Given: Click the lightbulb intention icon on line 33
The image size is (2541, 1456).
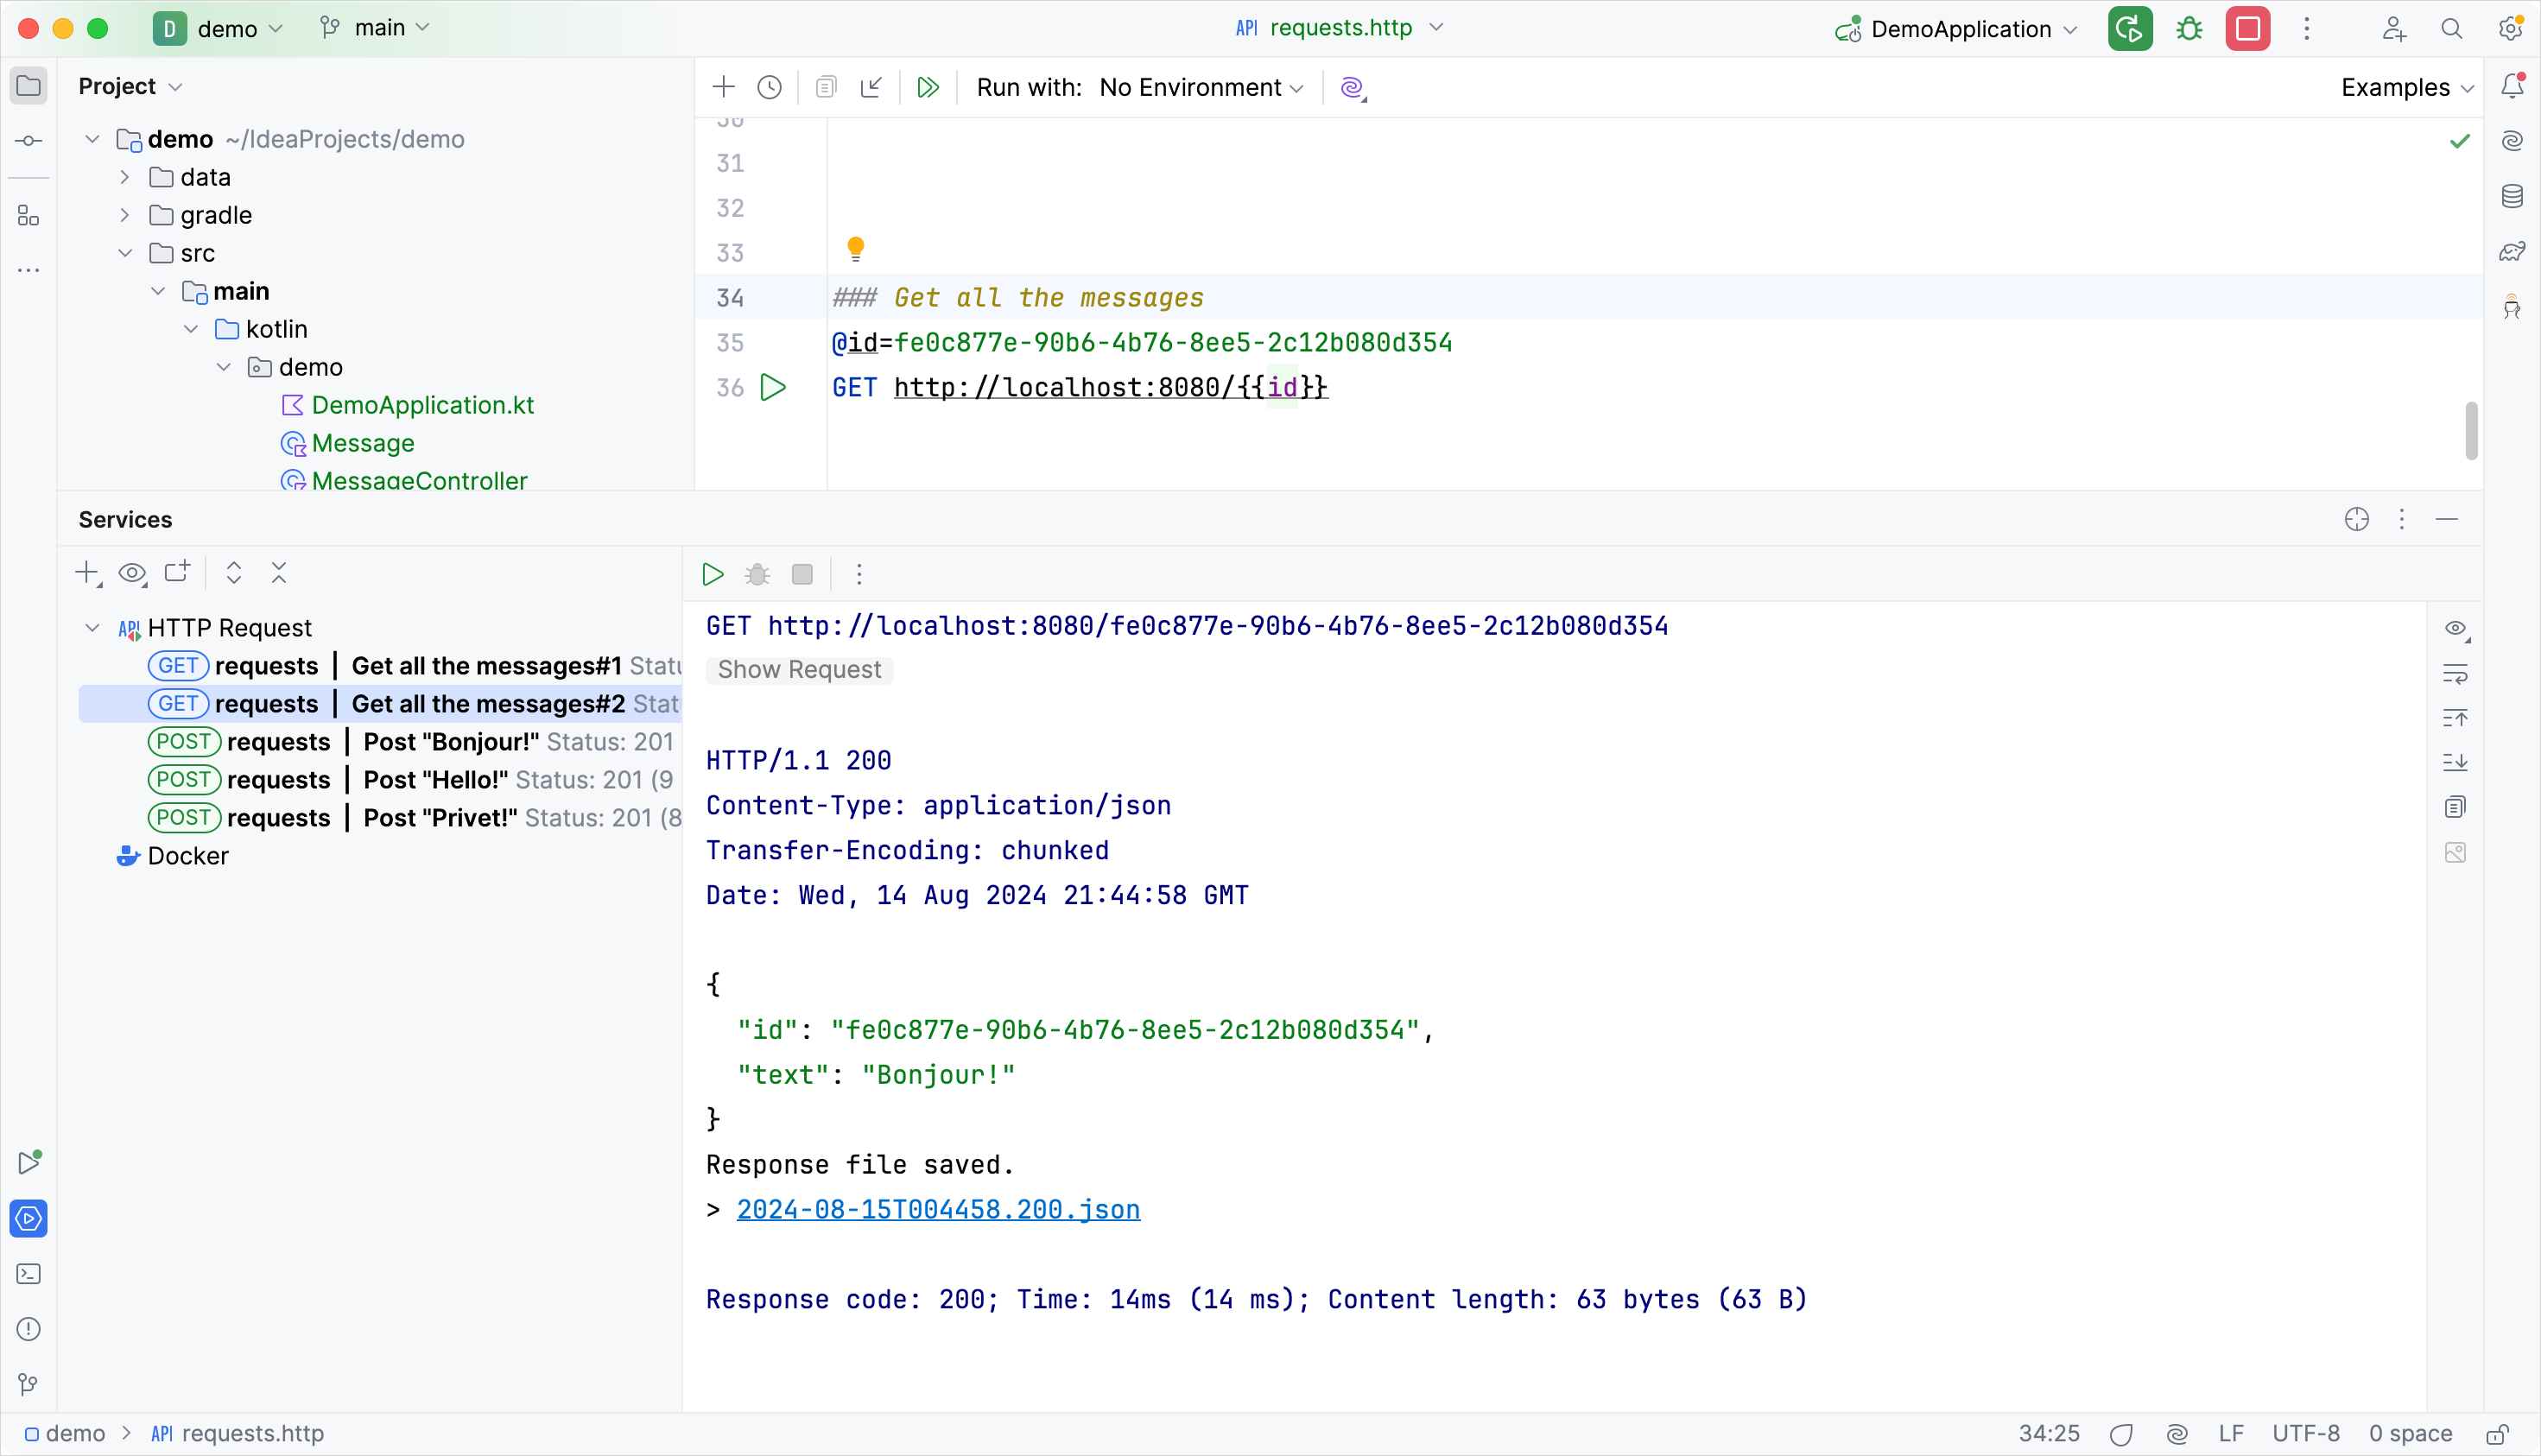Looking at the screenshot, I should [855, 248].
